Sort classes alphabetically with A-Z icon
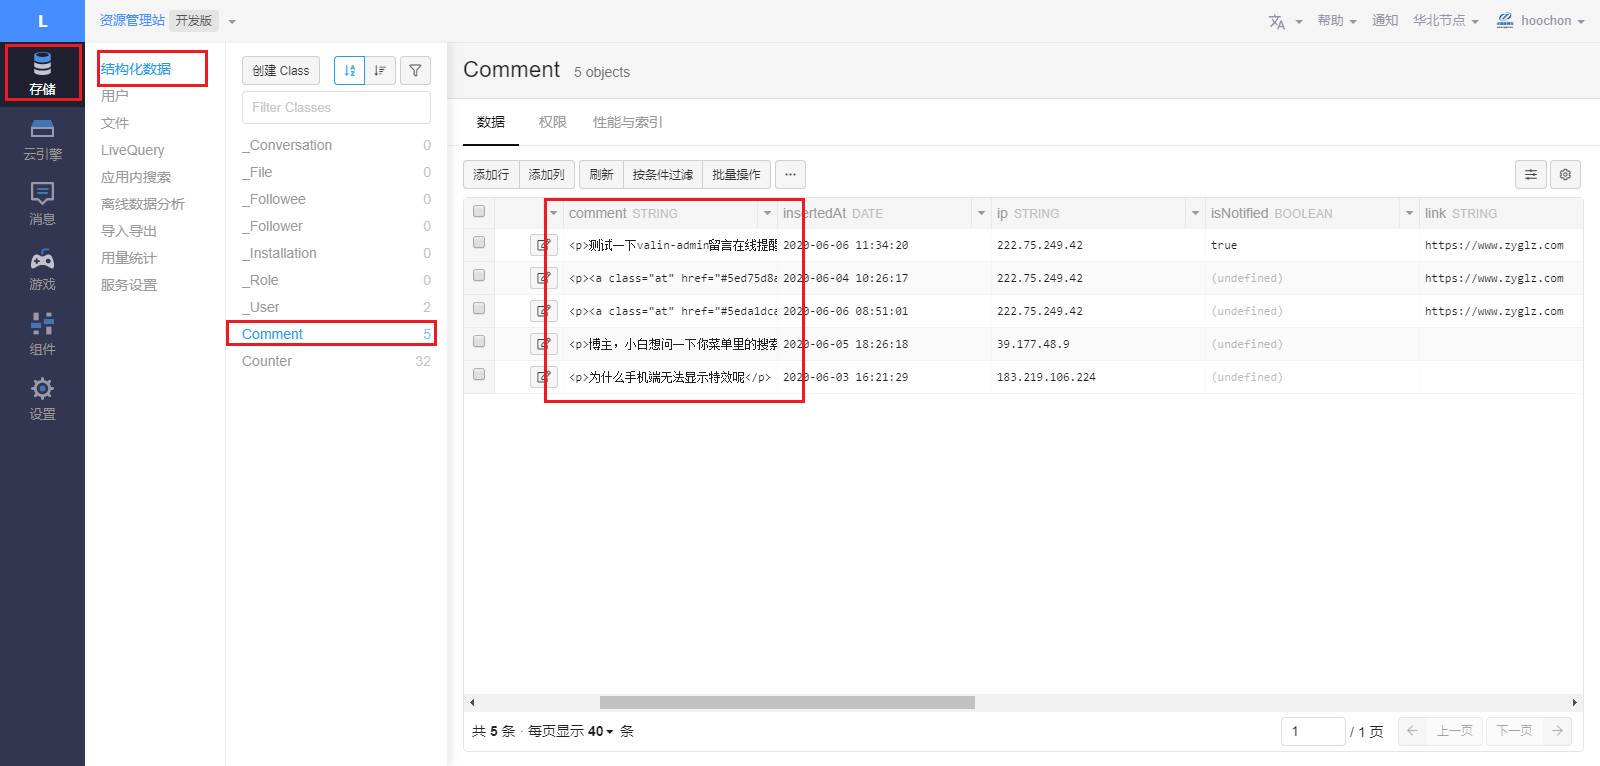 tap(349, 70)
